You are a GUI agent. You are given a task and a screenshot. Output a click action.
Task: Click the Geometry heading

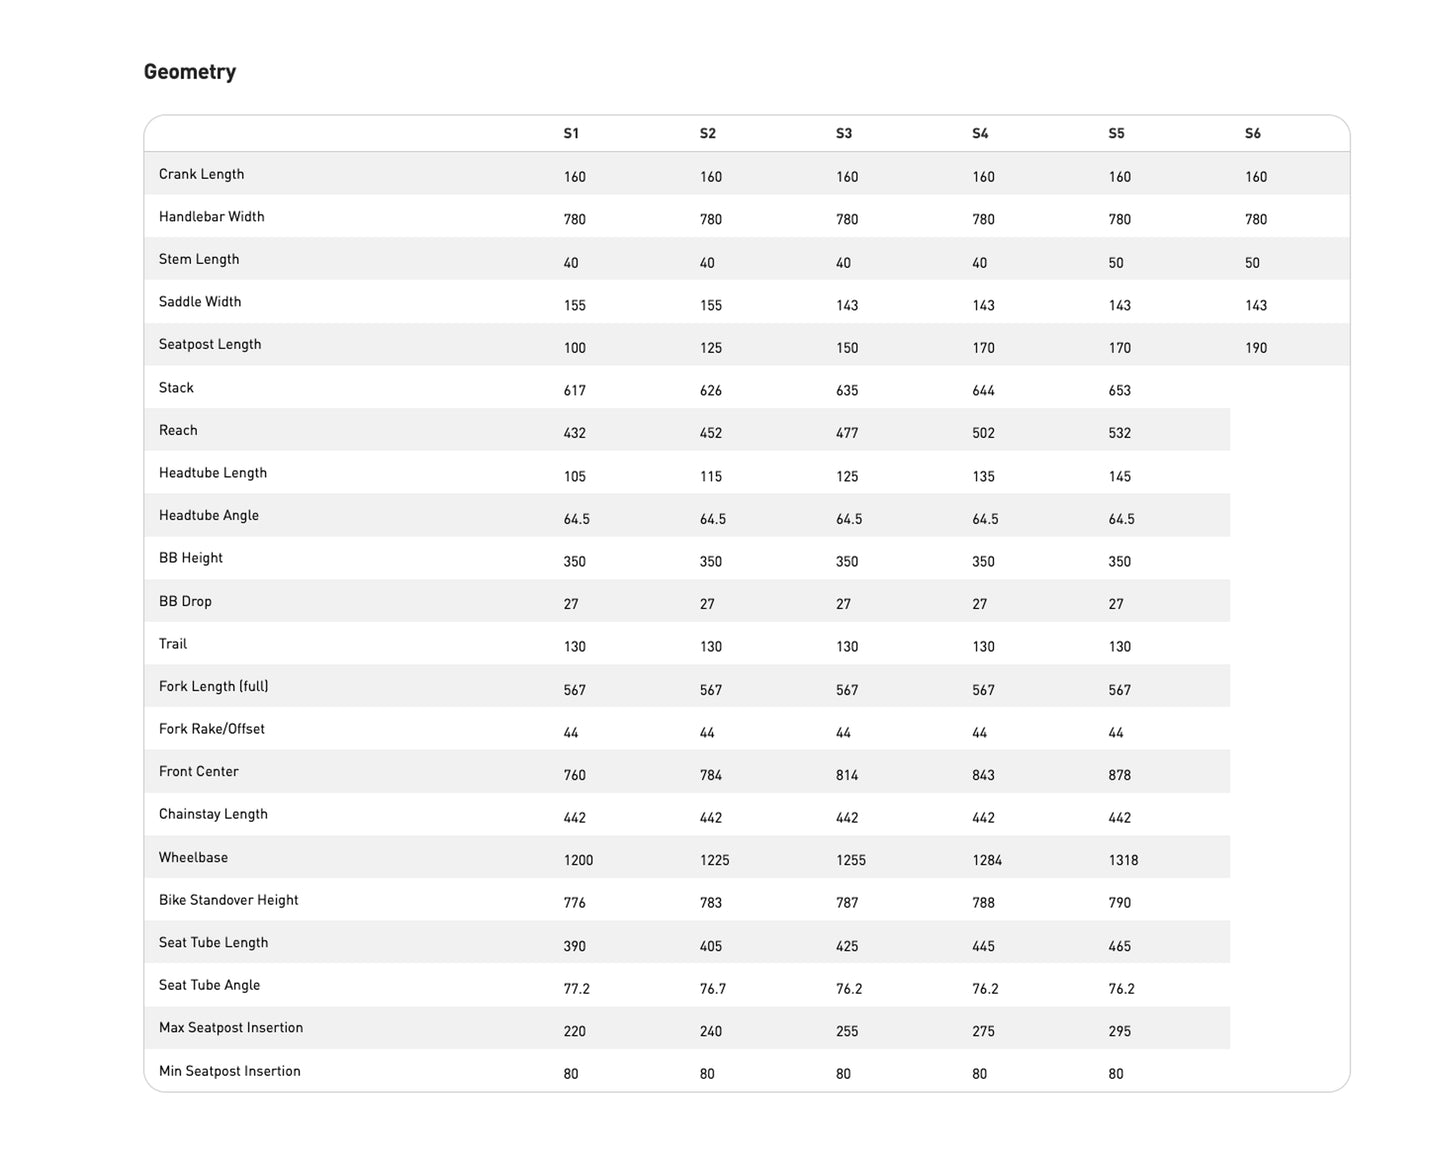[x=190, y=72]
